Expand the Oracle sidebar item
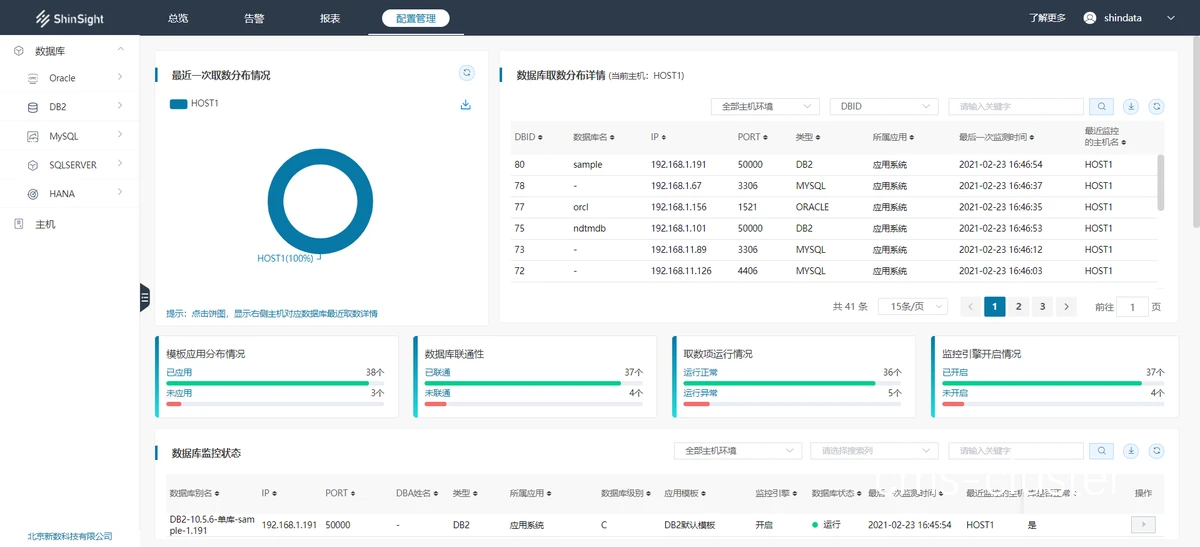This screenshot has height=547, width=1200. pos(120,77)
